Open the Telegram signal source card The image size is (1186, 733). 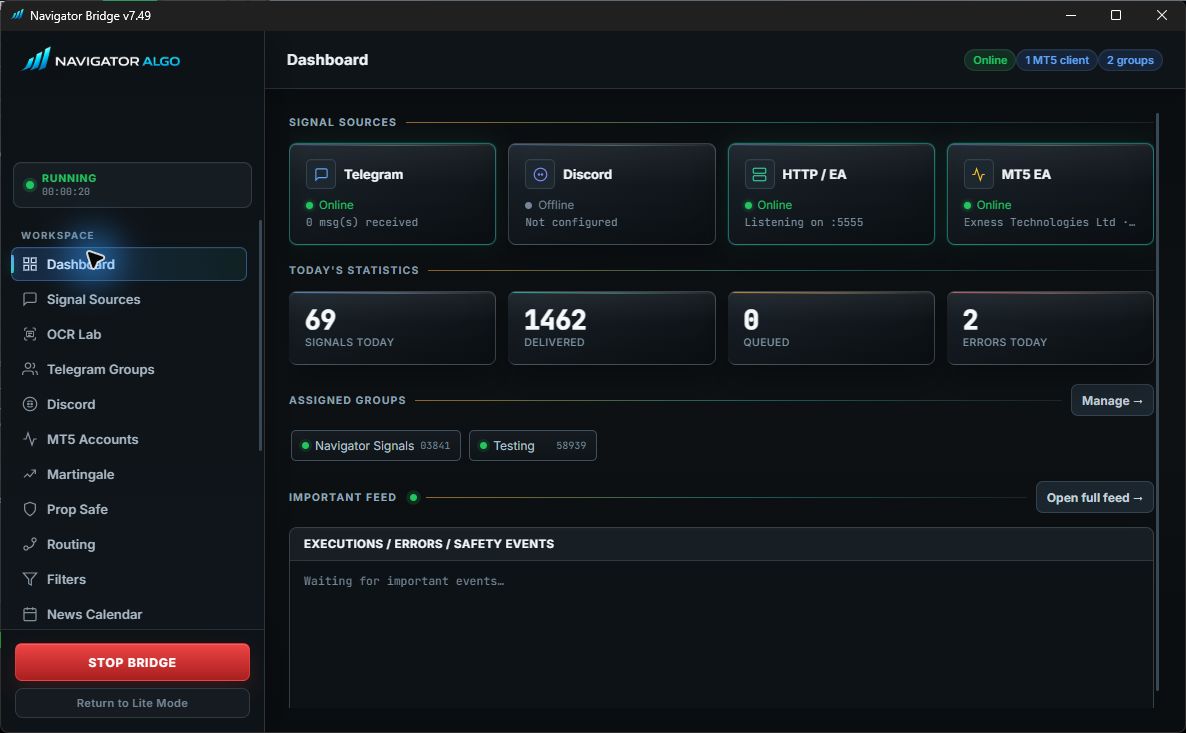coord(393,194)
